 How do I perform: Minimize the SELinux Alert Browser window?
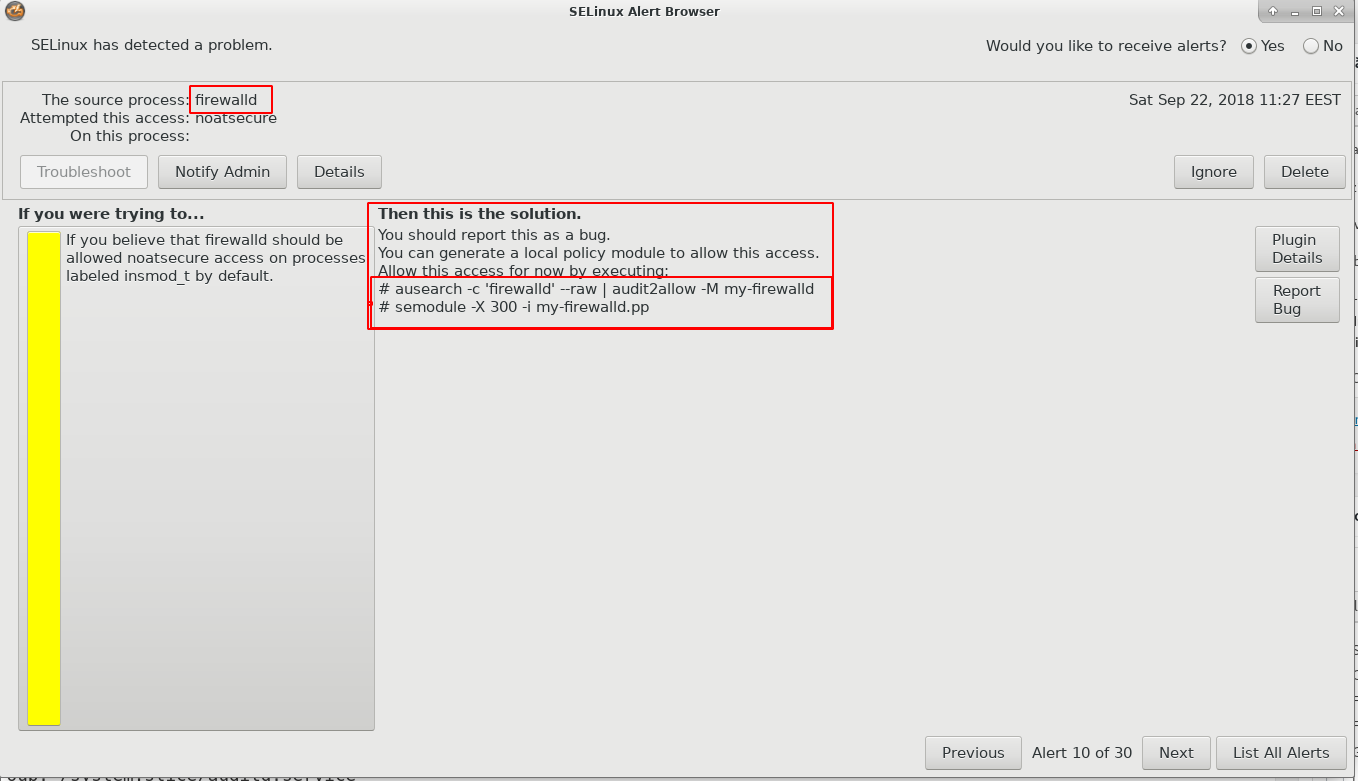pyautogui.click(x=1295, y=11)
